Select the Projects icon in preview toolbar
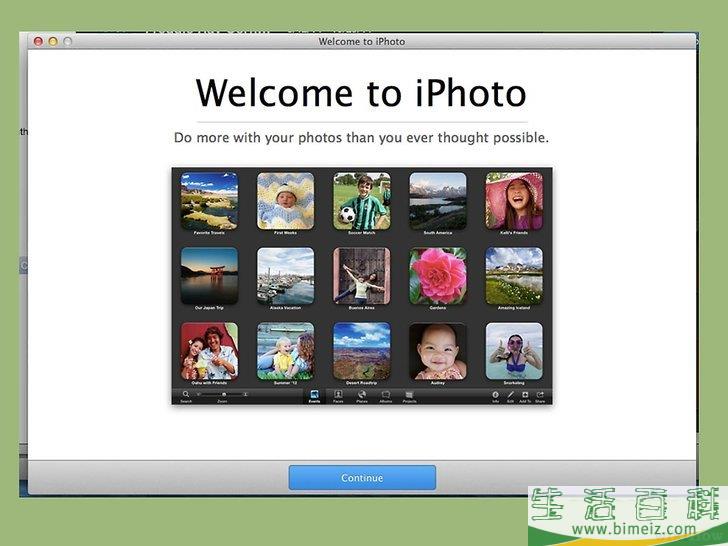Screen dimensions: 728x546 tap(409, 395)
